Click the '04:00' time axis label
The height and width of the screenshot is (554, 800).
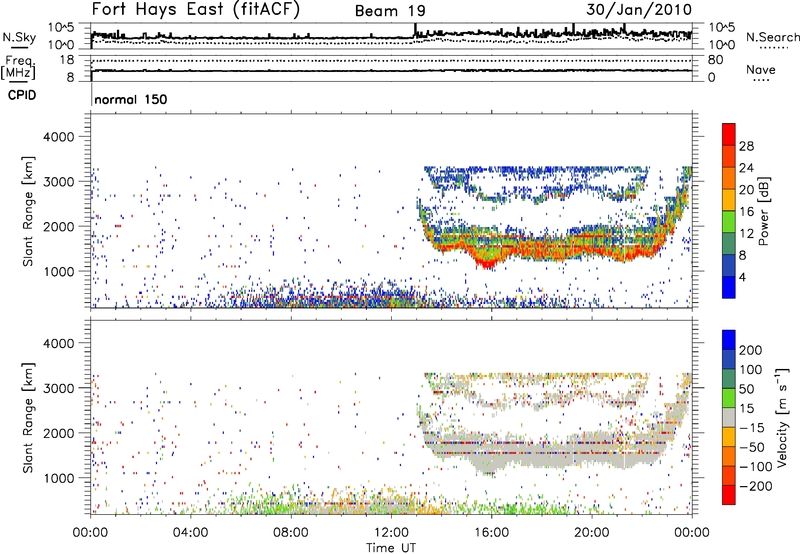pos(191,533)
